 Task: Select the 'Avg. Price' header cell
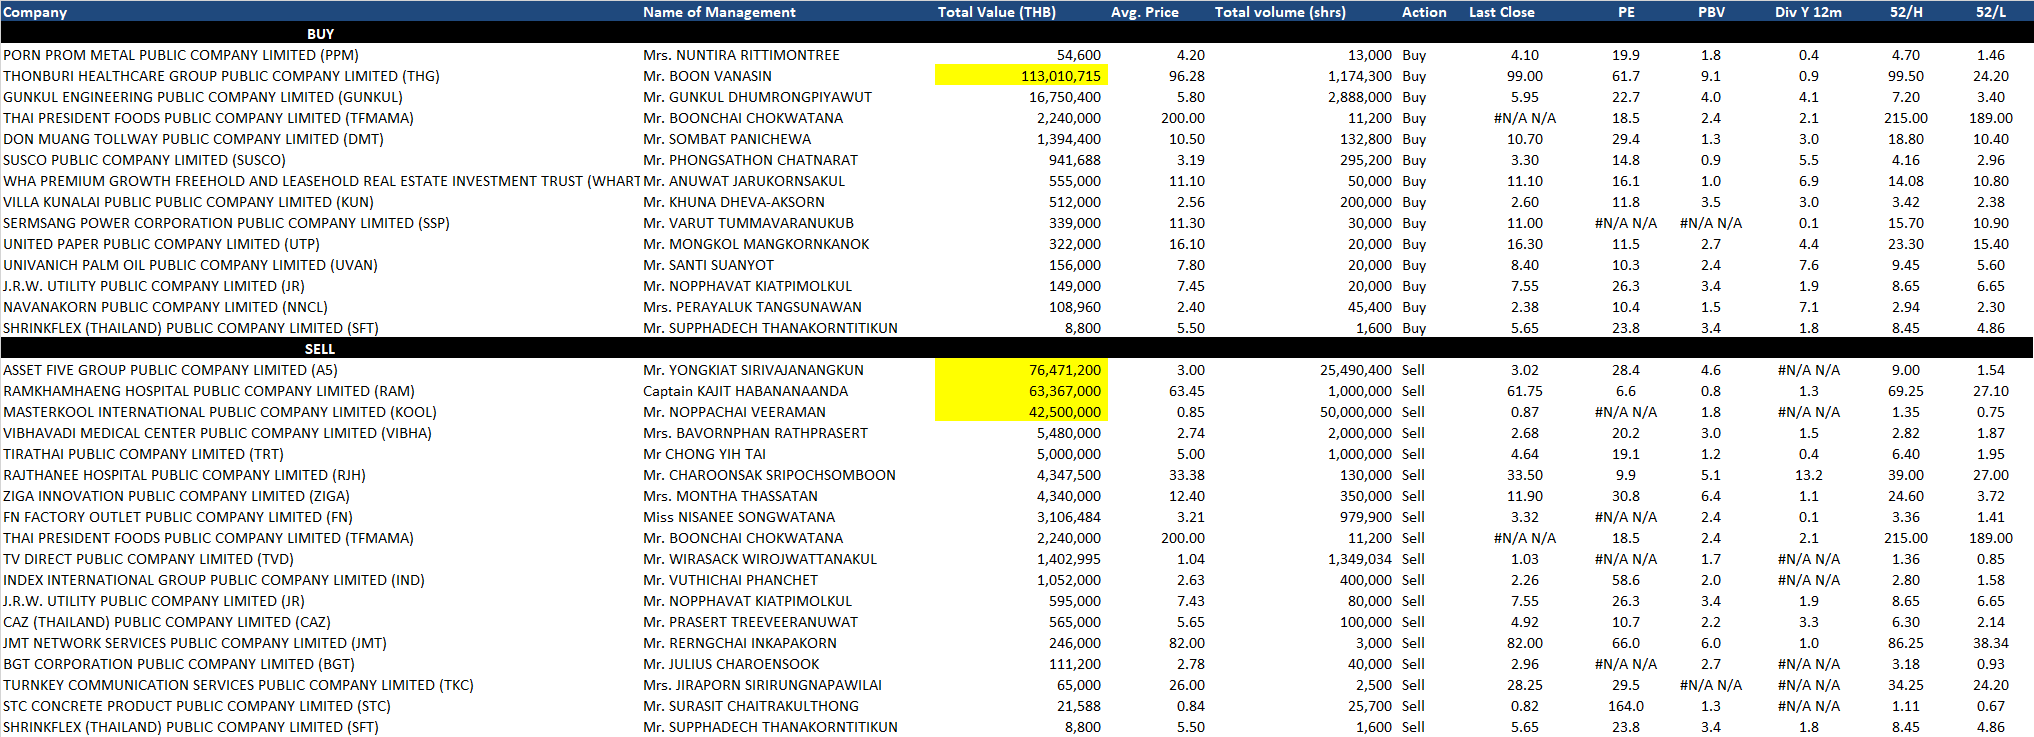[x=1144, y=12]
